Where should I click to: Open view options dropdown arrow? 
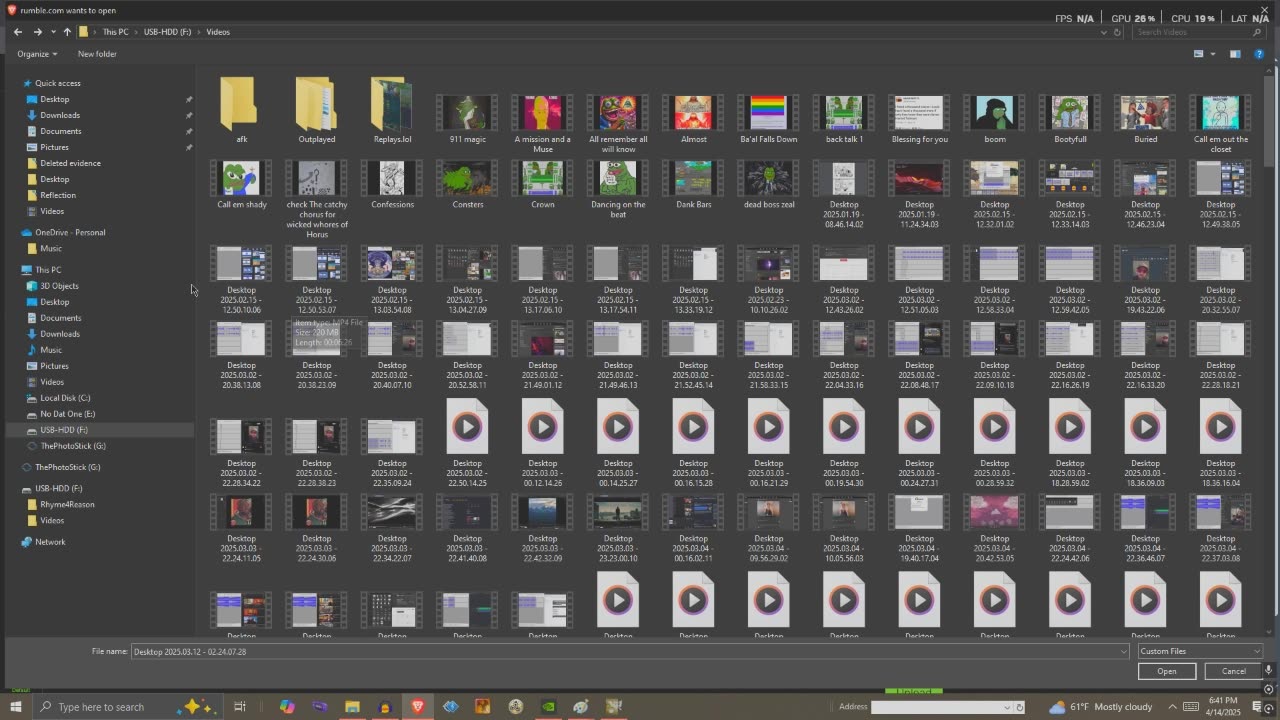pyautogui.click(x=1213, y=54)
